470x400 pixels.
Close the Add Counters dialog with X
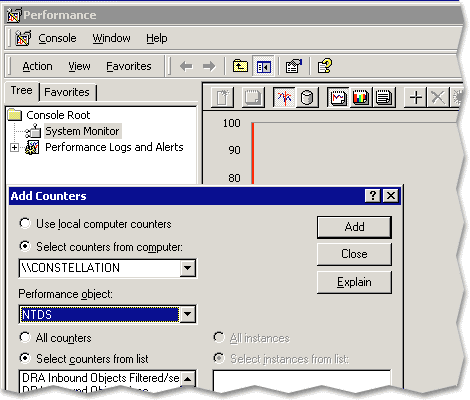tap(391, 196)
